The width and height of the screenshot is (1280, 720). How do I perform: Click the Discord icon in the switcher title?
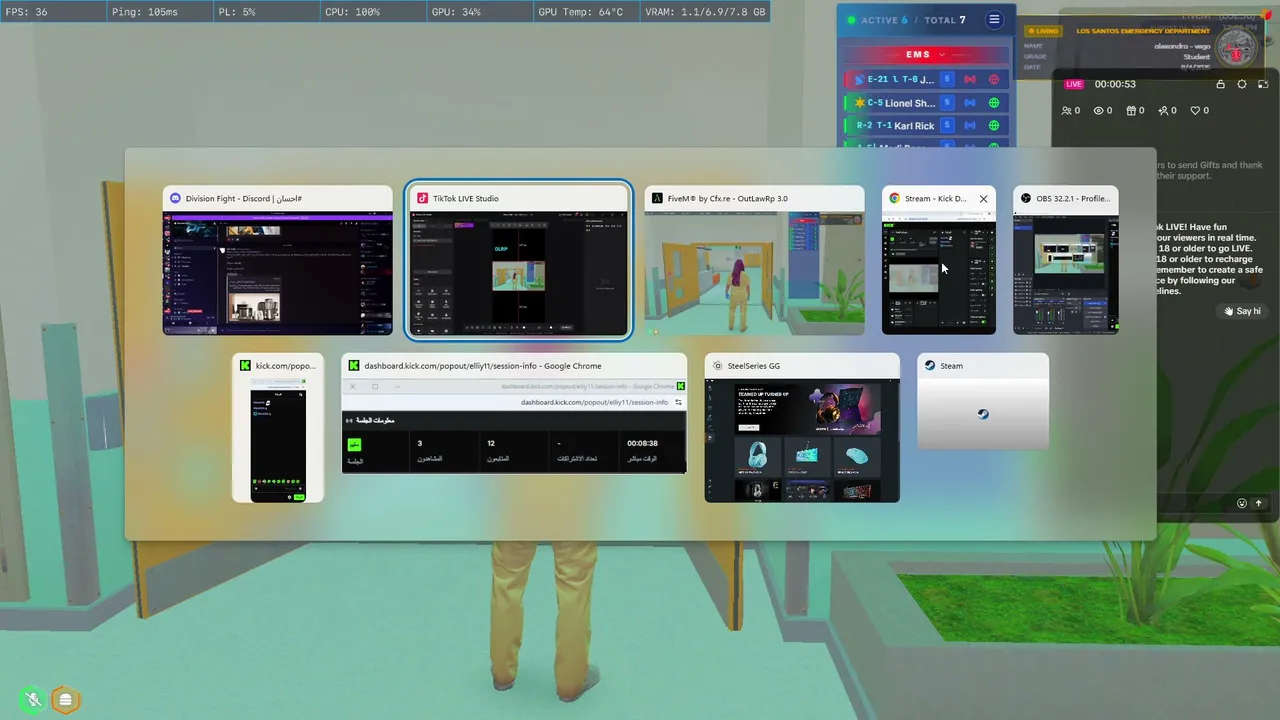point(176,199)
